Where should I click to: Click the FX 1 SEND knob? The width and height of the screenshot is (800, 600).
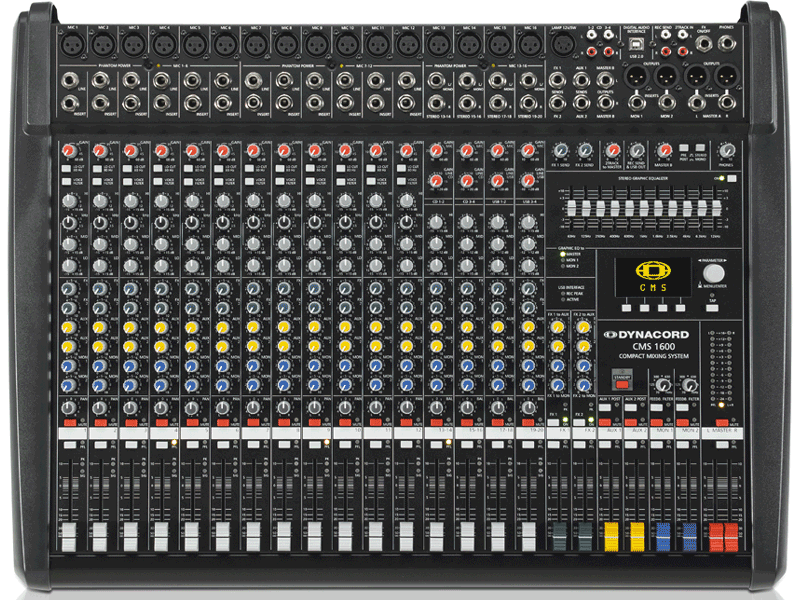(x=560, y=150)
